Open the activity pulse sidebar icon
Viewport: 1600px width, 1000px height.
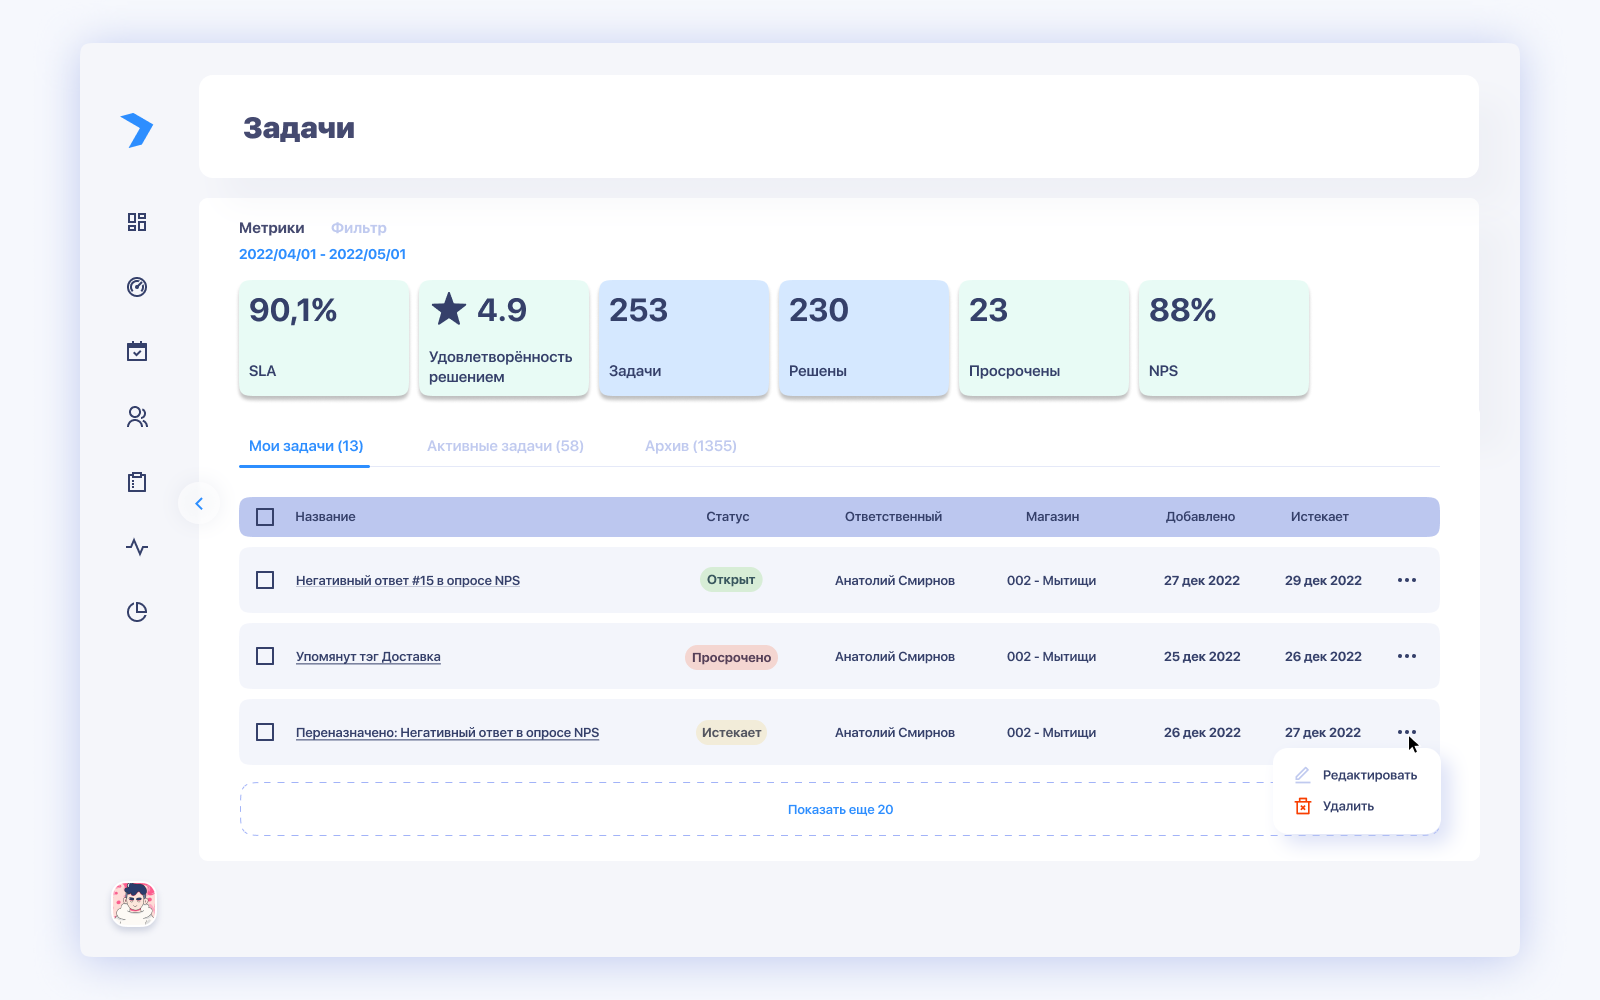click(137, 547)
